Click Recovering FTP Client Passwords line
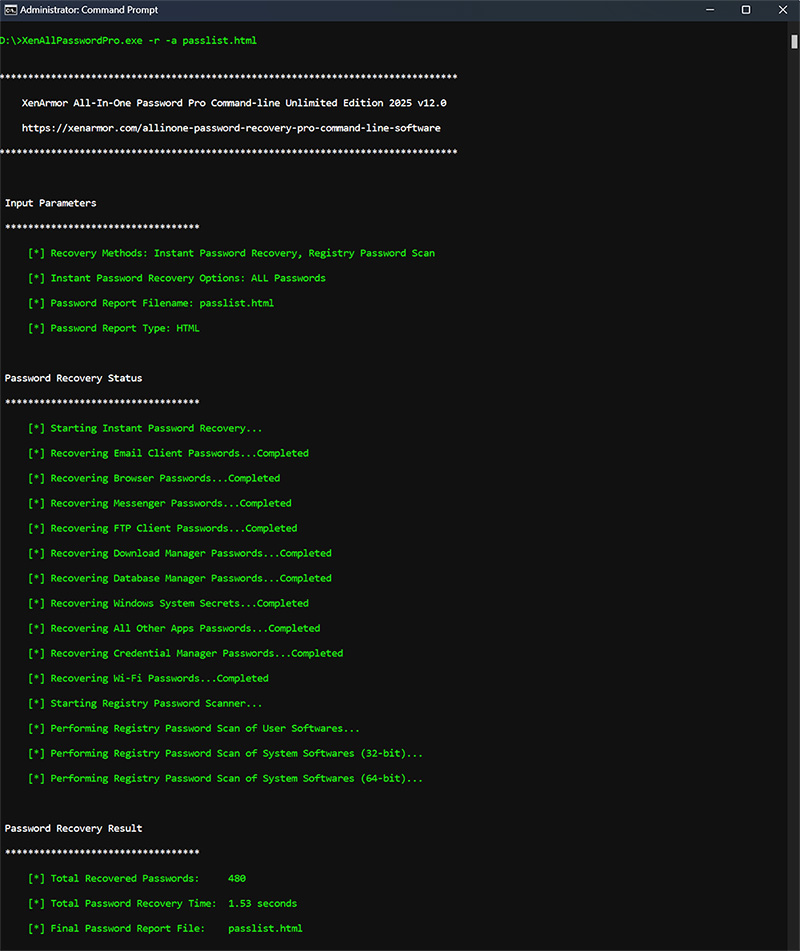 coord(163,528)
